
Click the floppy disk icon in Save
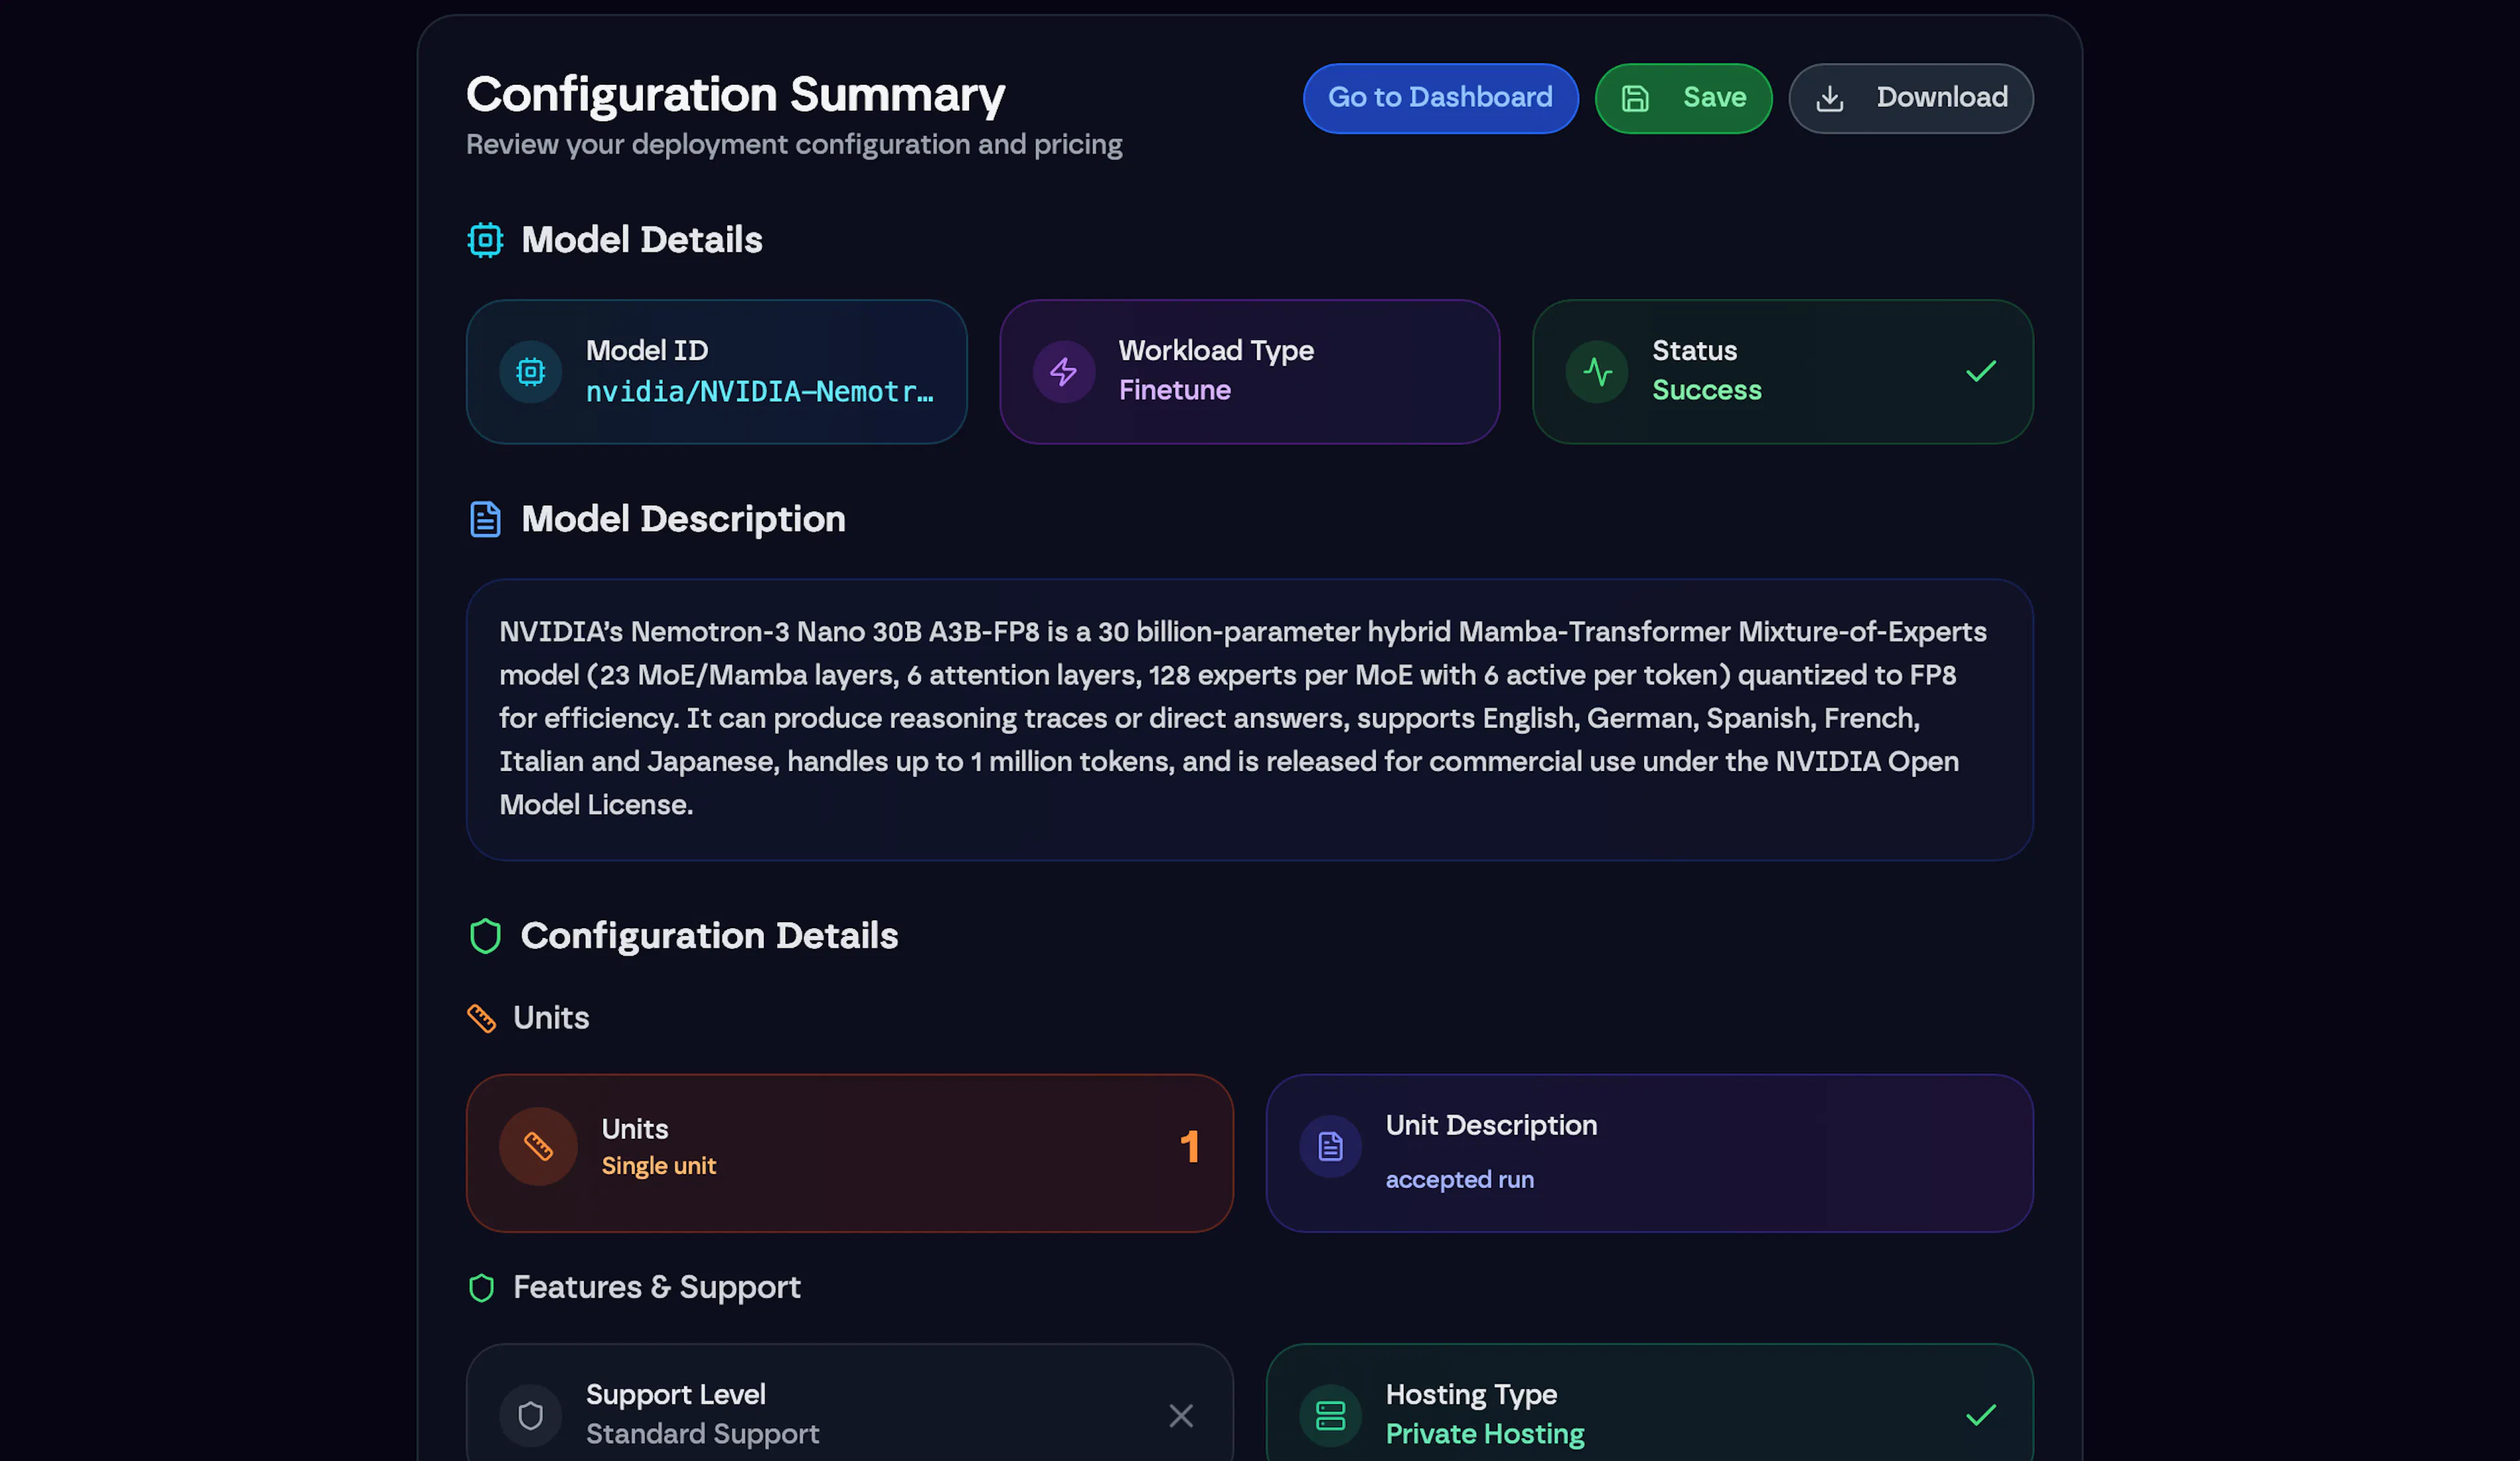point(1635,98)
